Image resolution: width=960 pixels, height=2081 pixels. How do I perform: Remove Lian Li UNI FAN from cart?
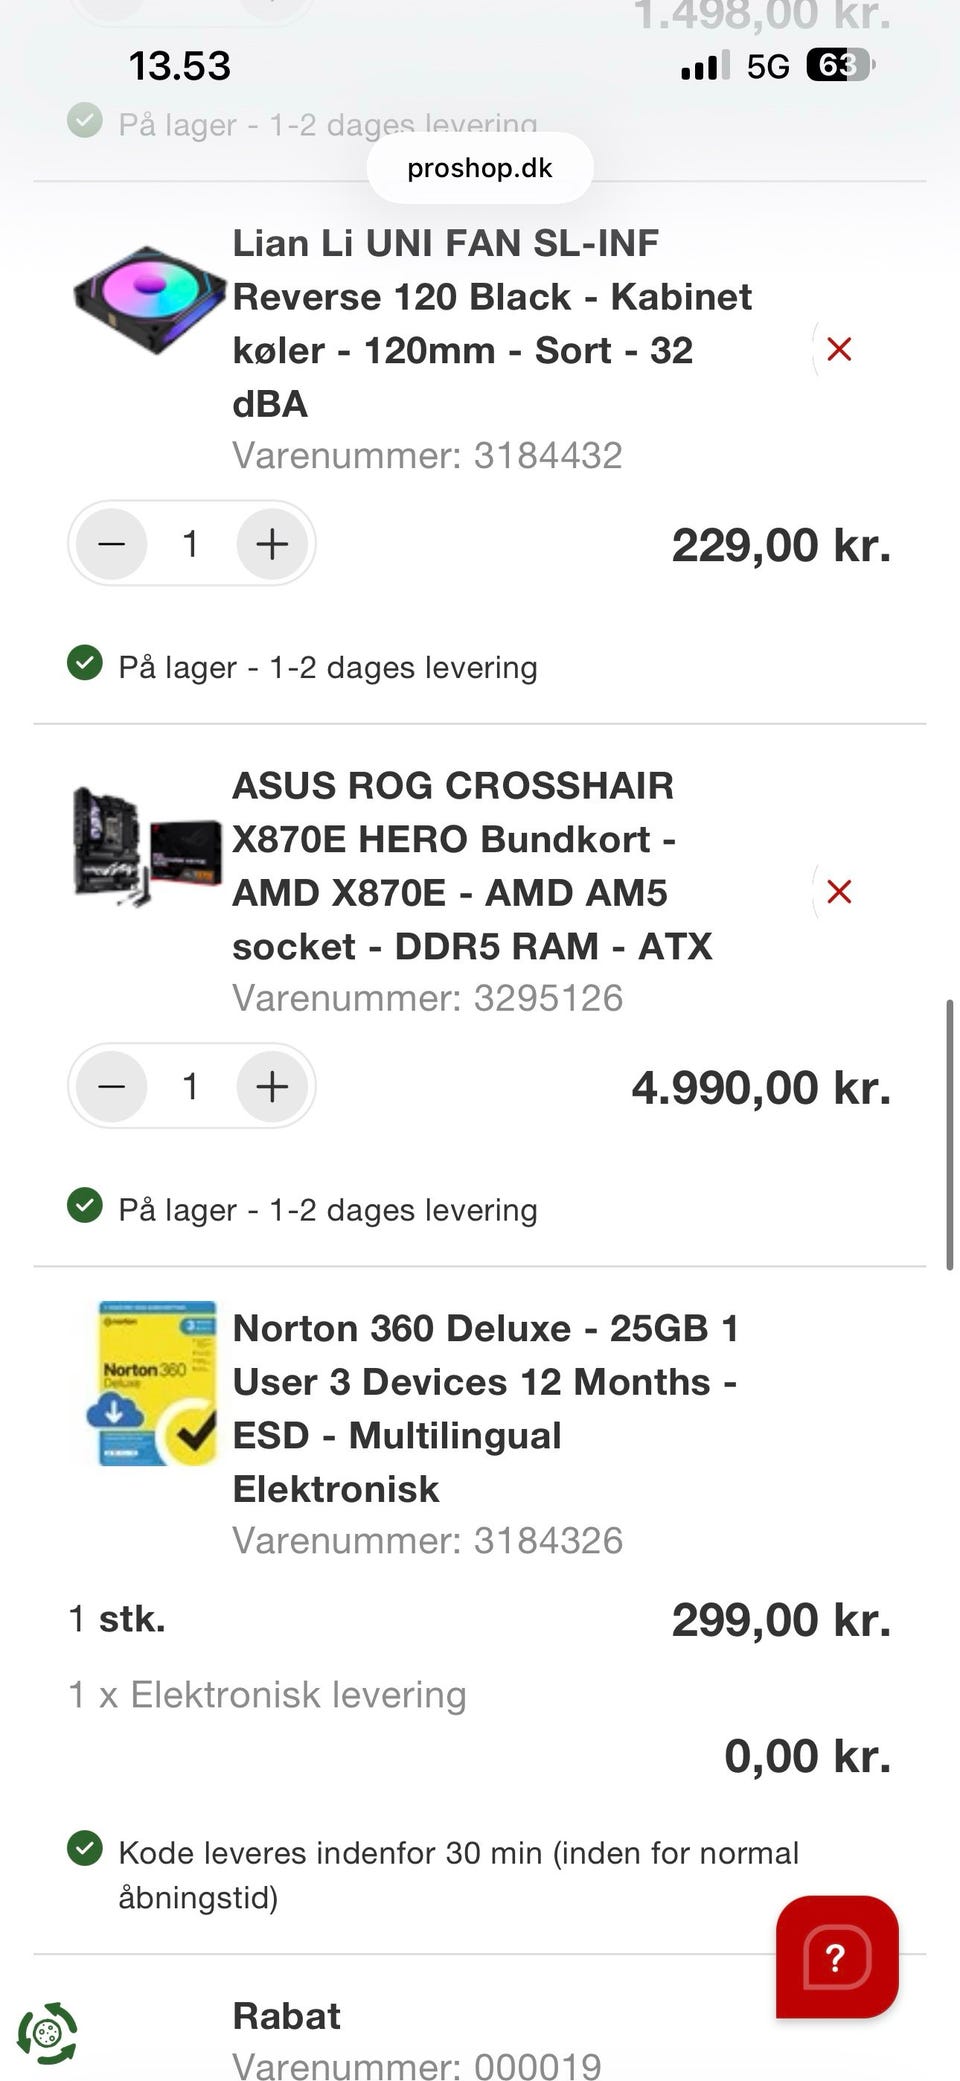click(x=839, y=349)
